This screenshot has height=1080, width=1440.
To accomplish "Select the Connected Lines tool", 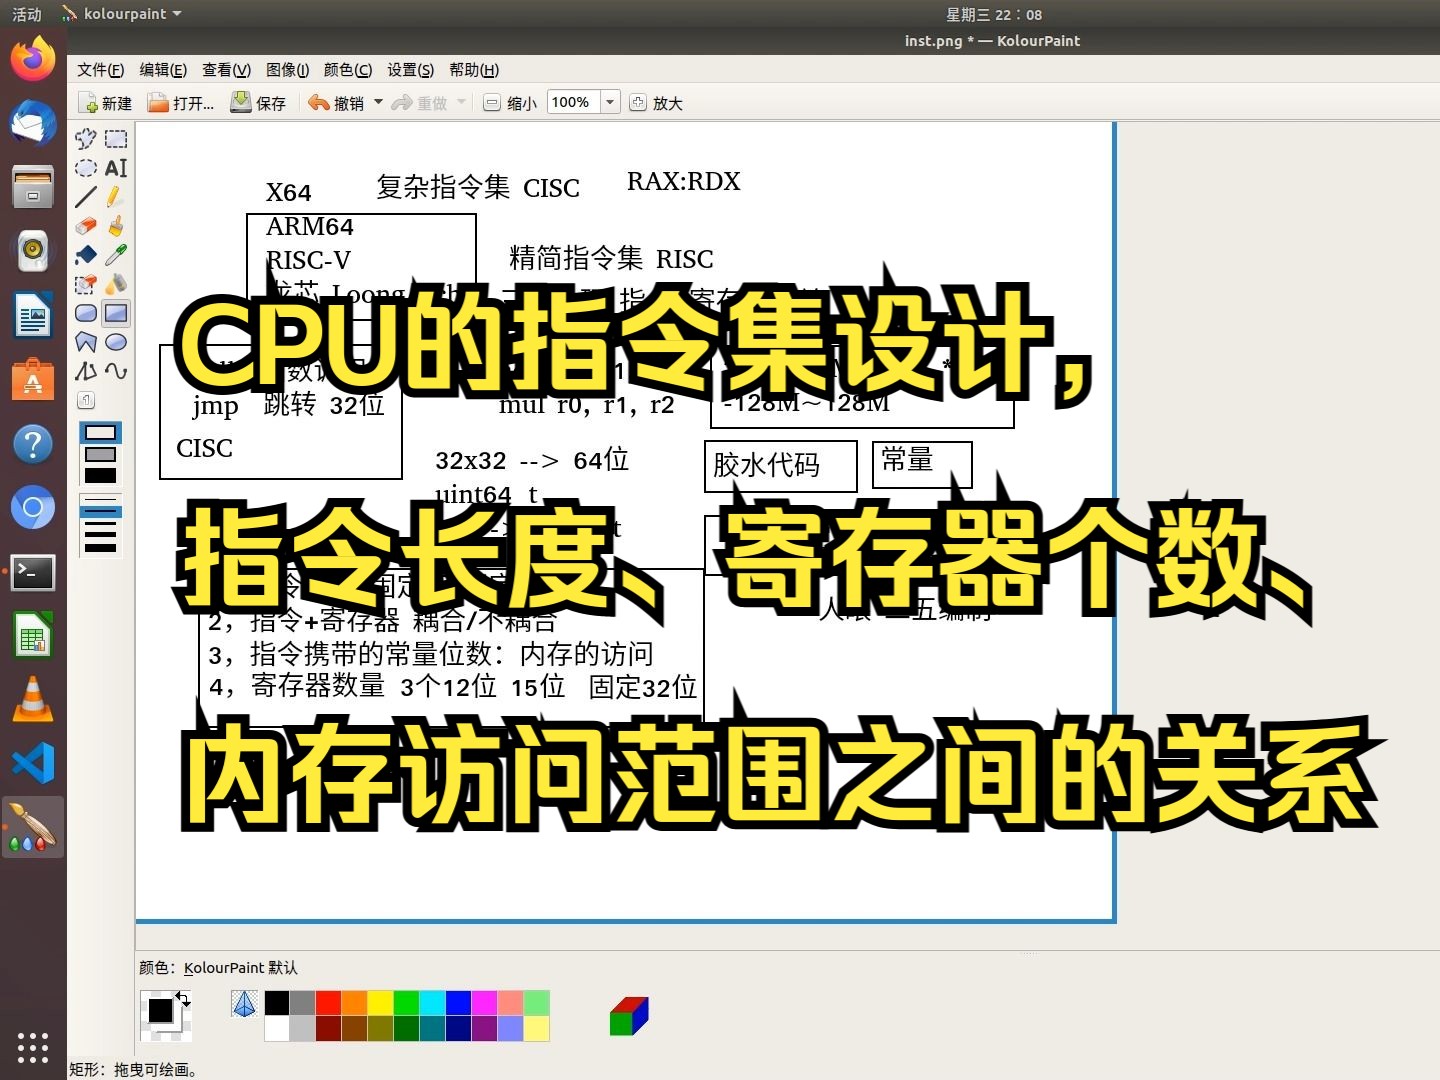I will point(86,371).
